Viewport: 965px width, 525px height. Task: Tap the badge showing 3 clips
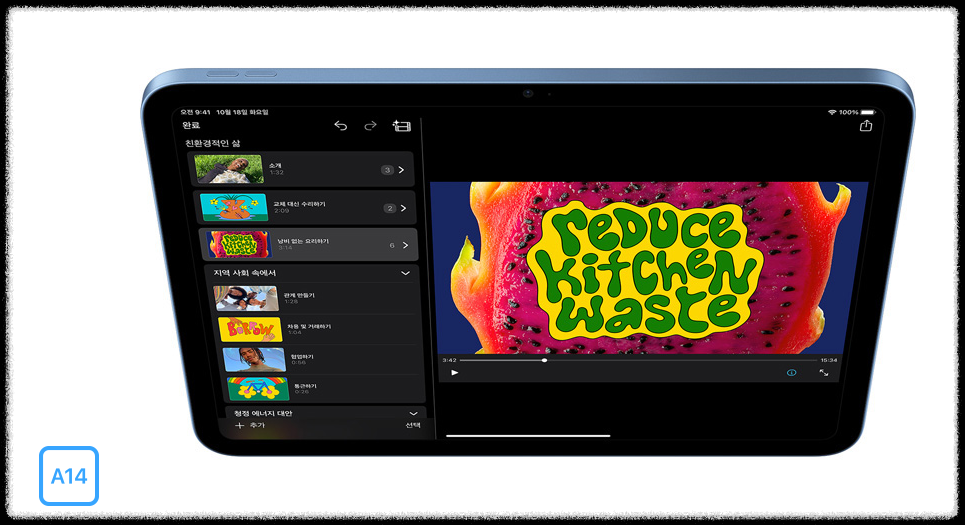(x=387, y=170)
